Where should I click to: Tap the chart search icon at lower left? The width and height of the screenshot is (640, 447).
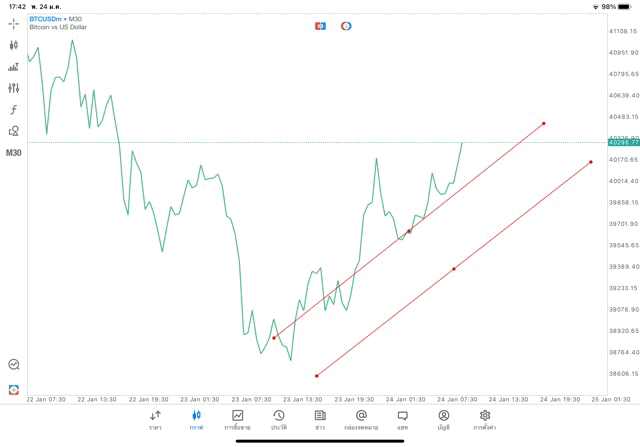tap(14, 365)
